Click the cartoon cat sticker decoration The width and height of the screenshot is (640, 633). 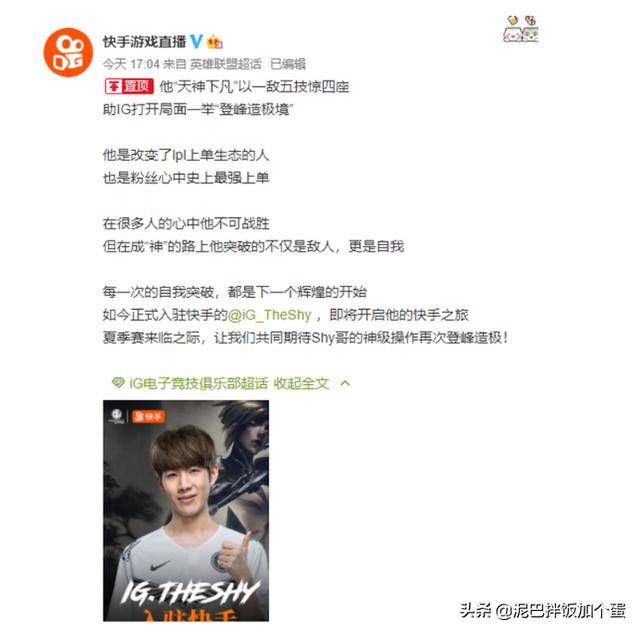tap(521, 29)
